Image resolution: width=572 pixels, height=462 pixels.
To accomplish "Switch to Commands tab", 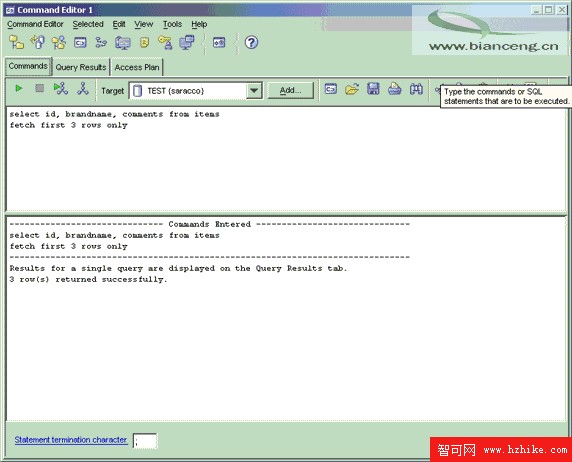I will coord(28,66).
